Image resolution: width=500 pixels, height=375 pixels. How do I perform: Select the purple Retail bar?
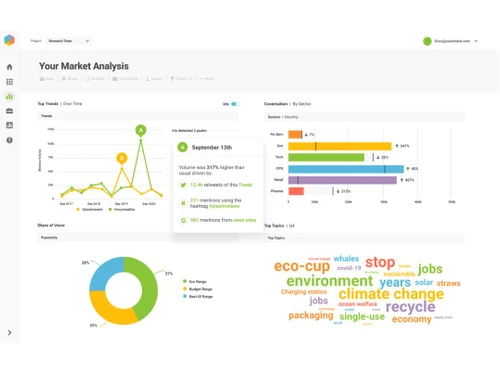tap(342, 180)
